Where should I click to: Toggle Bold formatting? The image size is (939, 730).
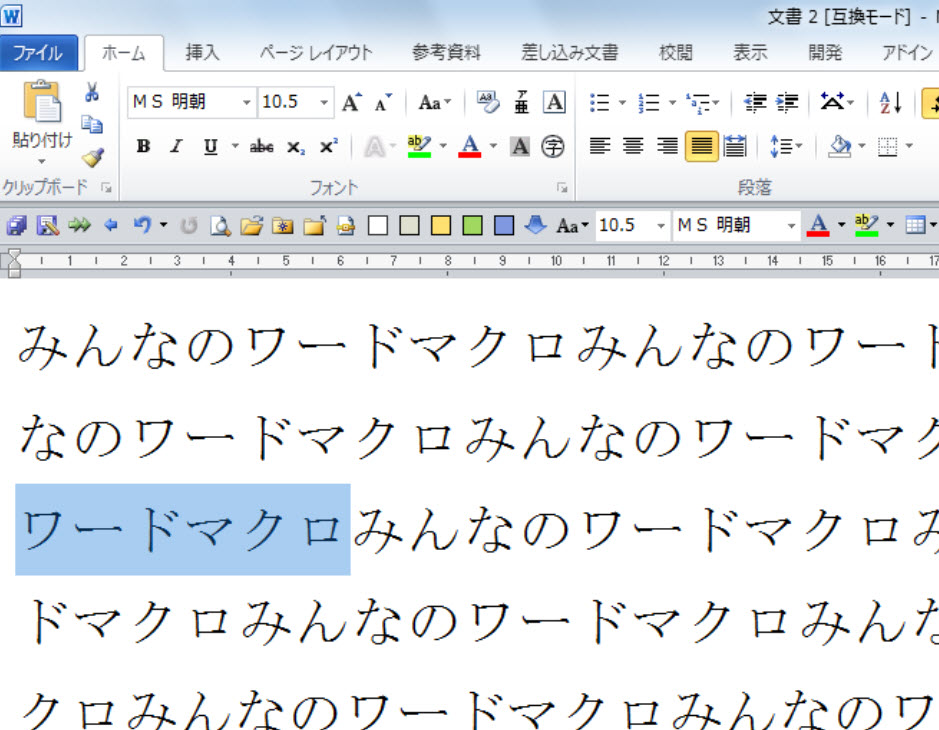pos(143,147)
